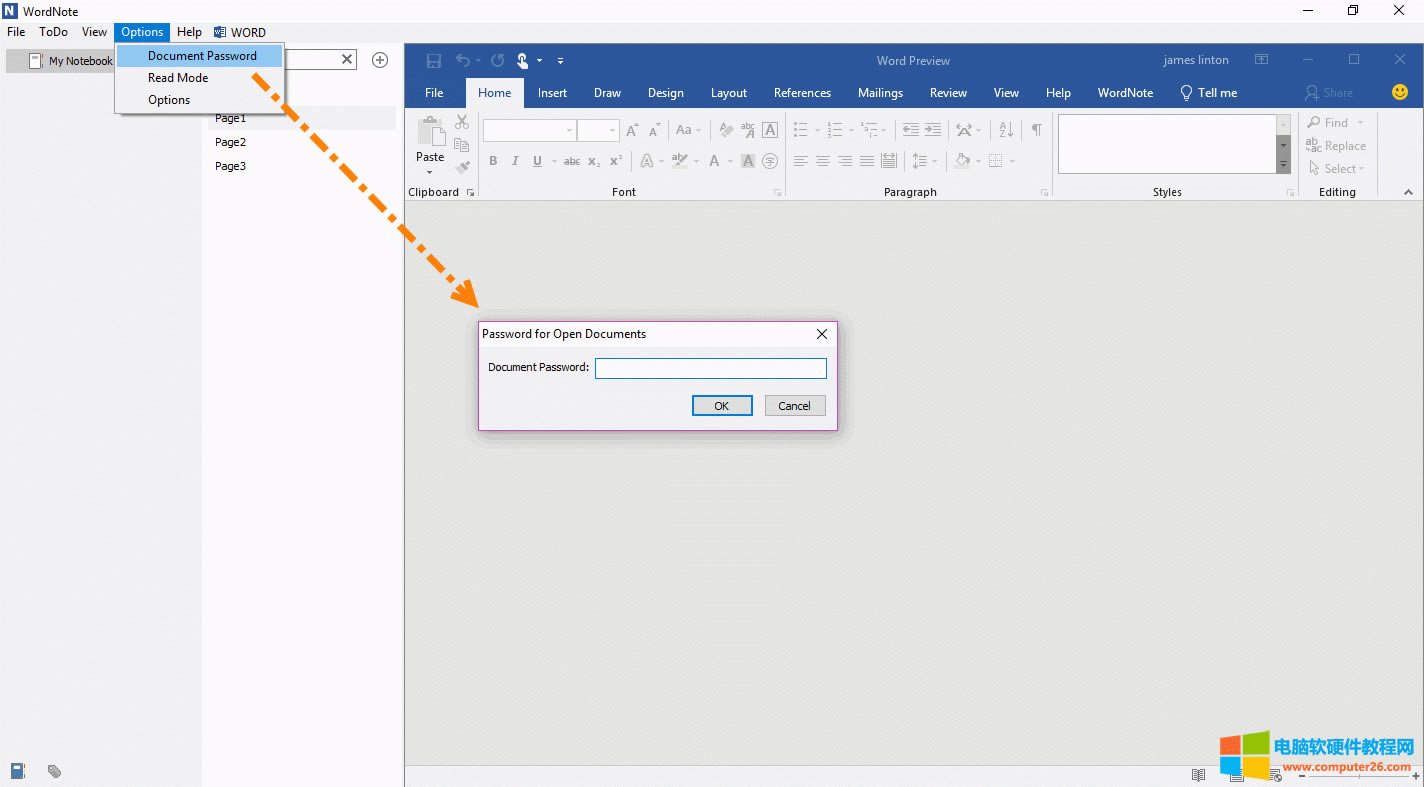The height and width of the screenshot is (787, 1424).
Task: Click the add page plus icon
Action: click(380, 60)
